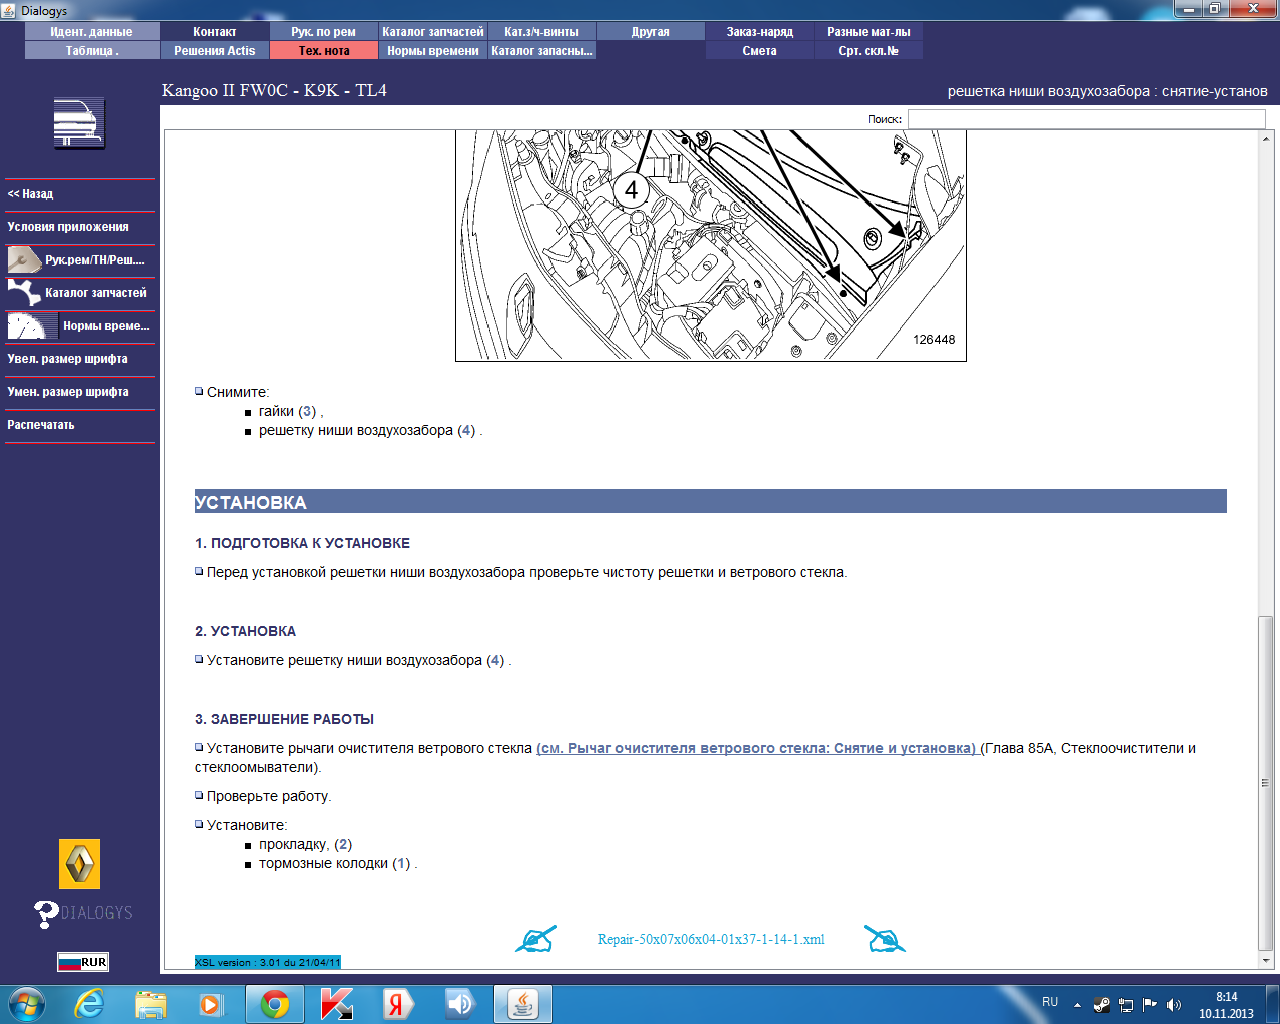
Task: Click the Поиск search field
Action: pos(1086,119)
